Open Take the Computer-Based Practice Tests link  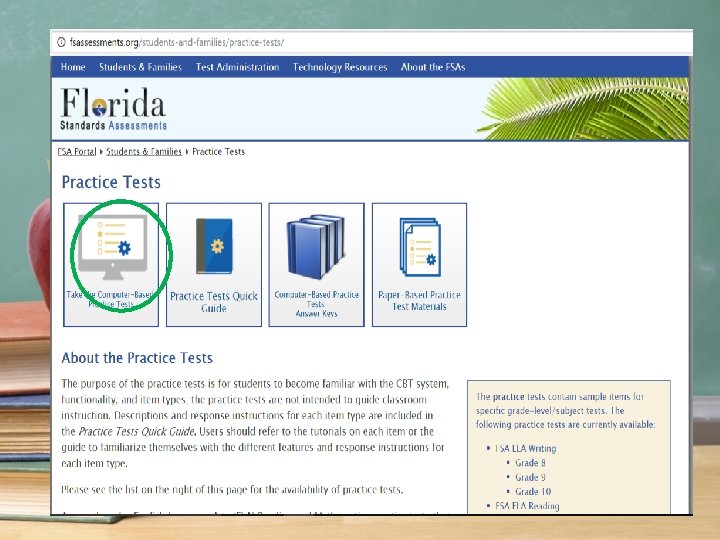tap(111, 299)
